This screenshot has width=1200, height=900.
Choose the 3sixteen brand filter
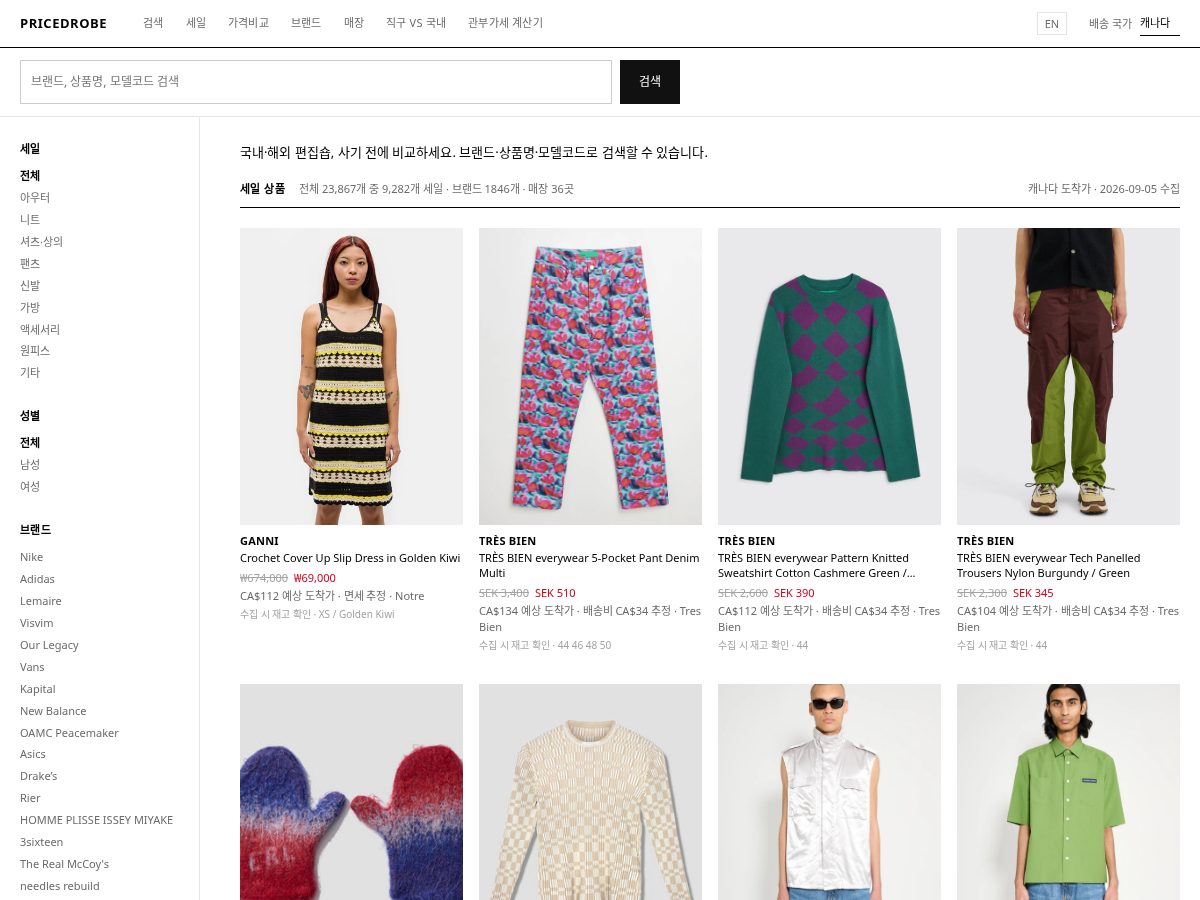(x=41, y=842)
